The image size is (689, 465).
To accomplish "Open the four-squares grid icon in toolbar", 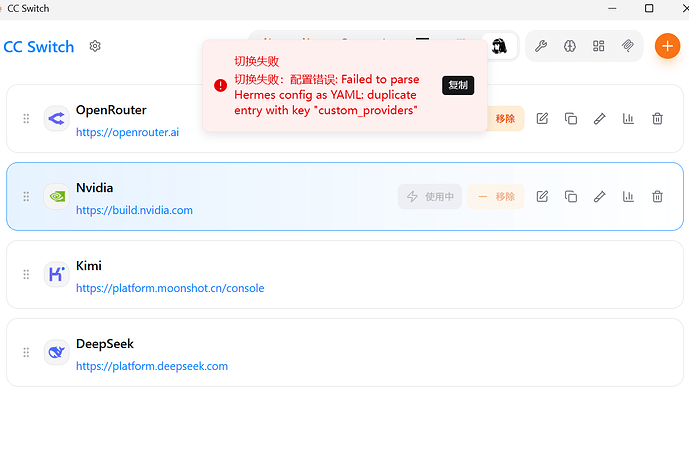I will (598, 46).
